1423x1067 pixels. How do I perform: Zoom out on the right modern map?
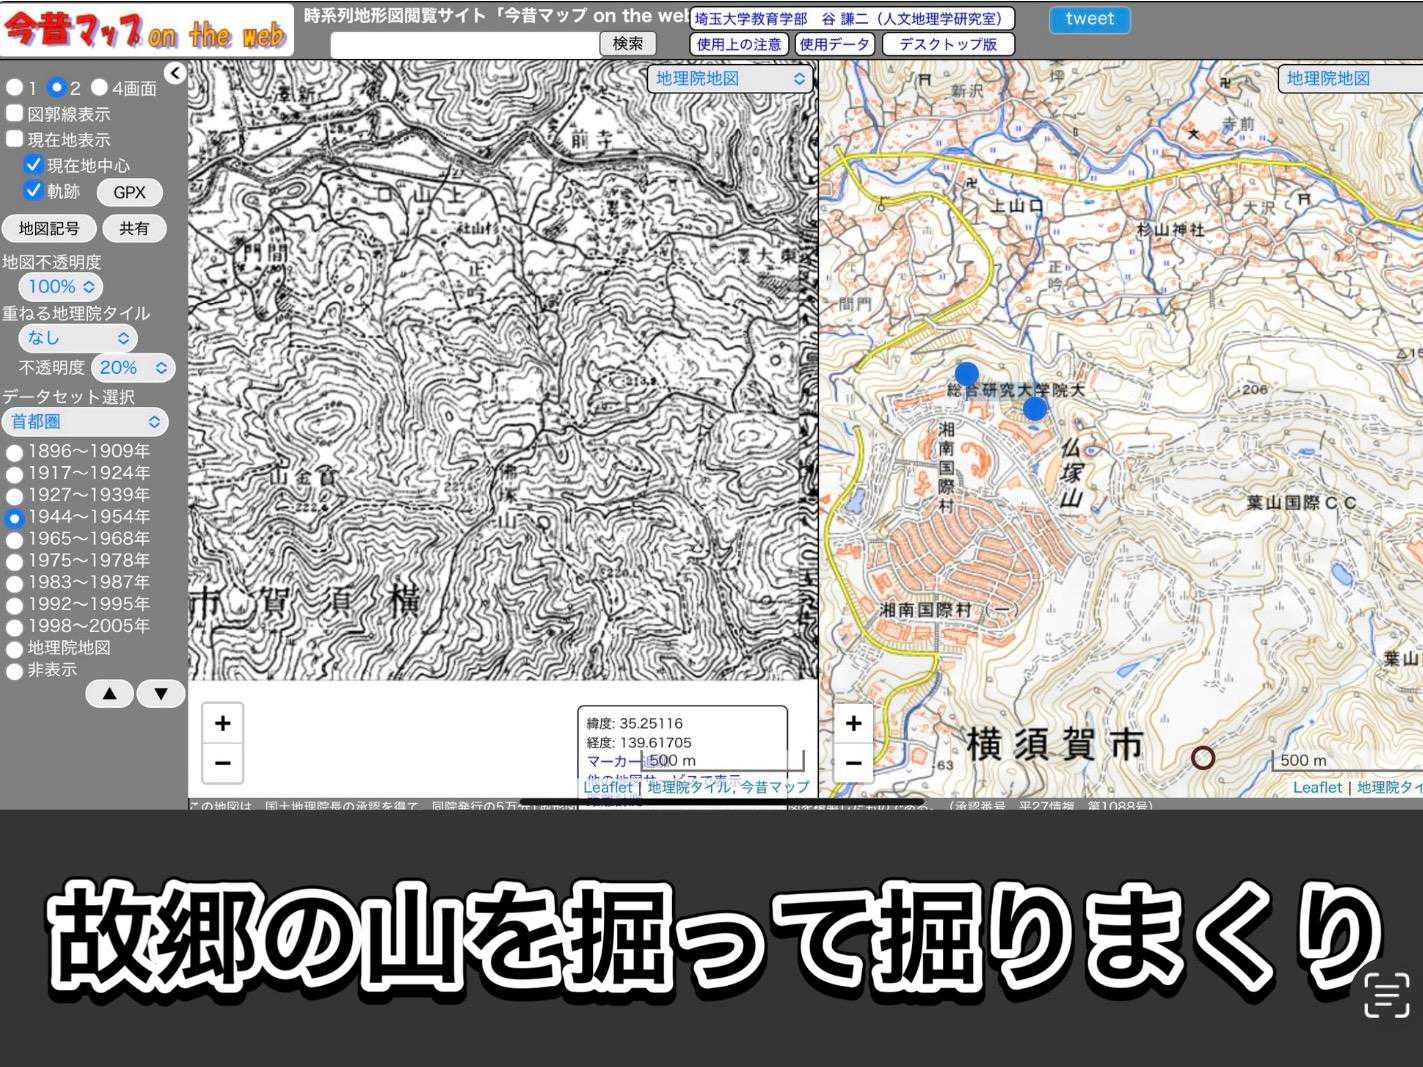tap(853, 764)
